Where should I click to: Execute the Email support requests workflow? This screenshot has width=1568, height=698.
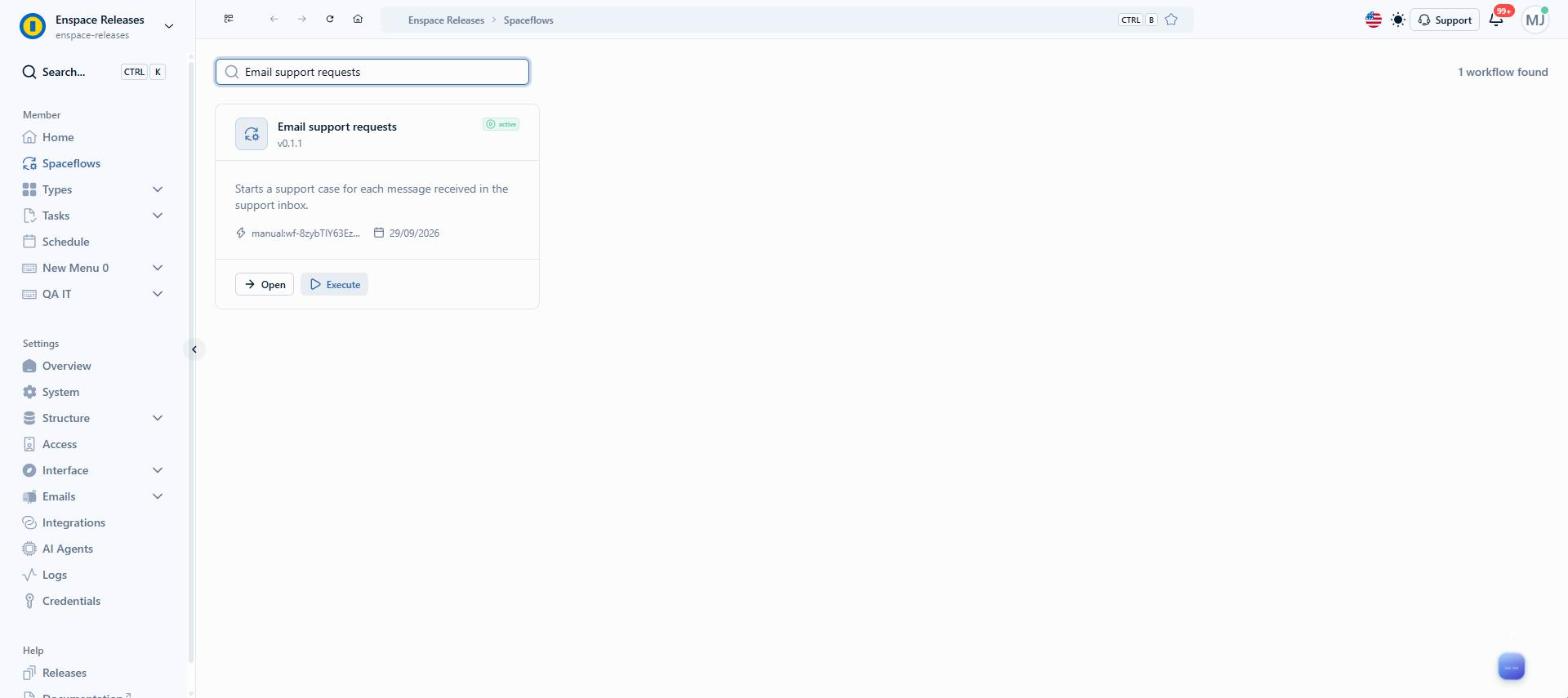pyautogui.click(x=334, y=284)
